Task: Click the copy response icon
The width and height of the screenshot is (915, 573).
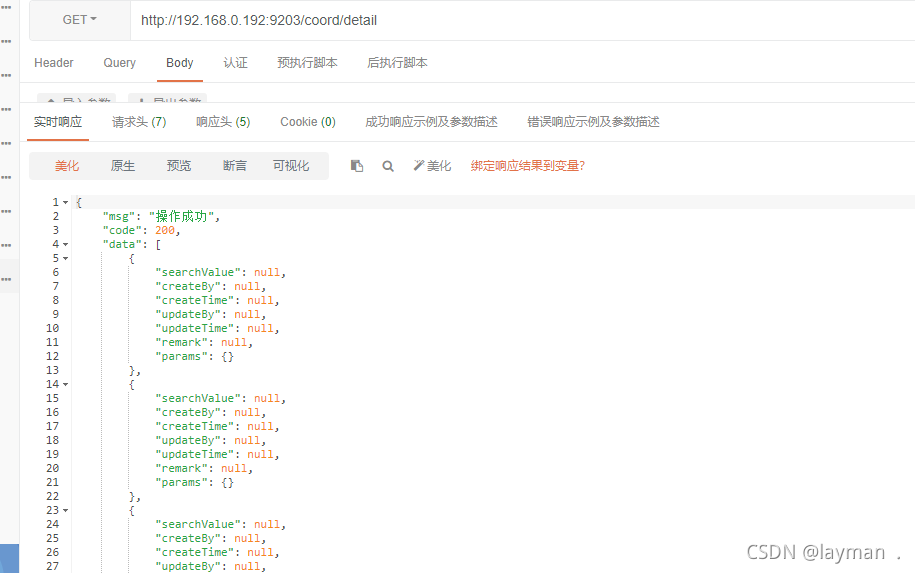Action: click(357, 166)
